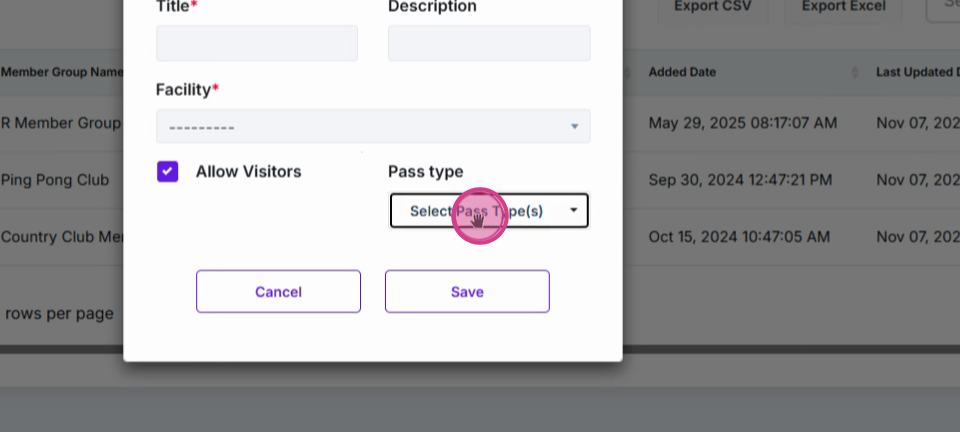This screenshot has width=960, height=432.
Task: Click the Oct 15, 2024 added date cell
Action: click(x=739, y=237)
